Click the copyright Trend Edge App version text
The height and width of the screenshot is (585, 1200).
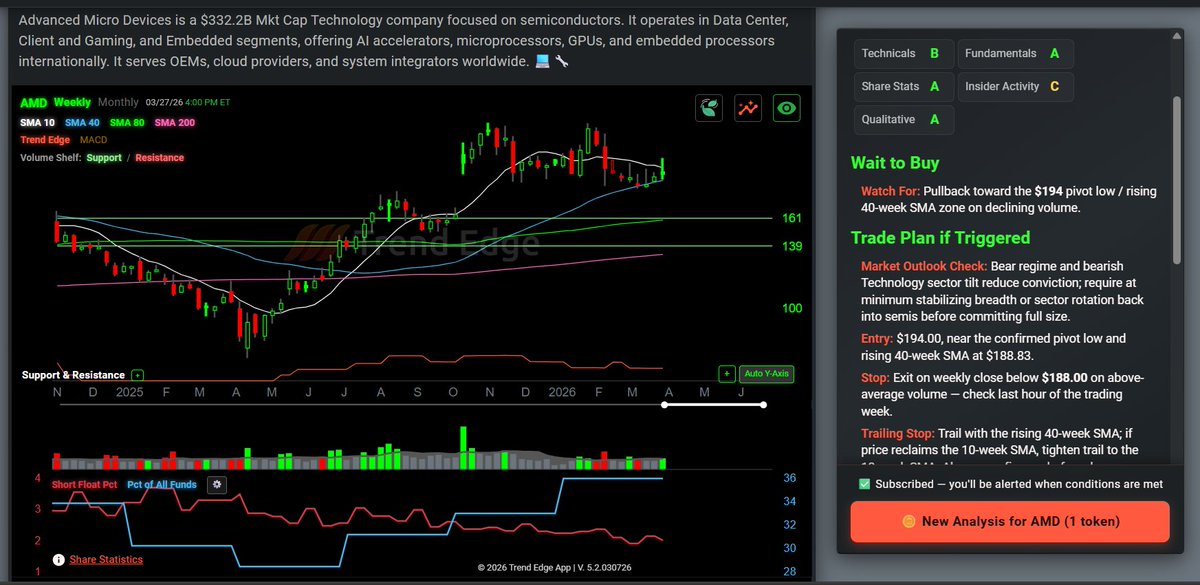(554, 567)
